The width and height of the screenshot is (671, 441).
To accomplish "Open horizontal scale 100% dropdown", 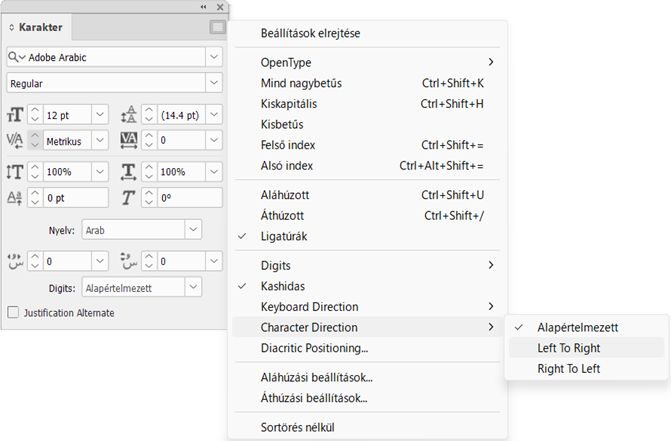I will (x=214, y=172).
